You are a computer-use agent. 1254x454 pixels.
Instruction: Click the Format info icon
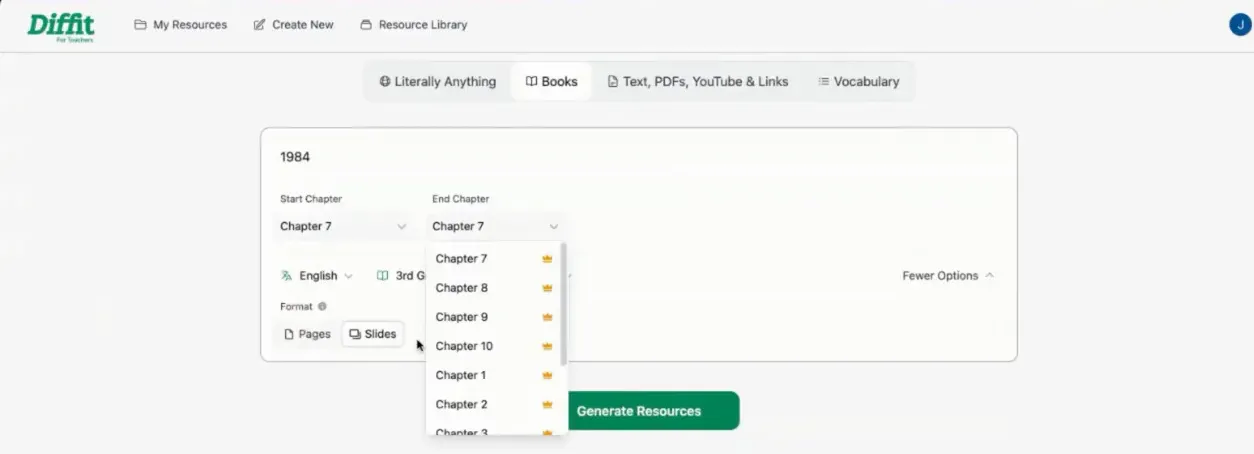[x=322, y=307]
